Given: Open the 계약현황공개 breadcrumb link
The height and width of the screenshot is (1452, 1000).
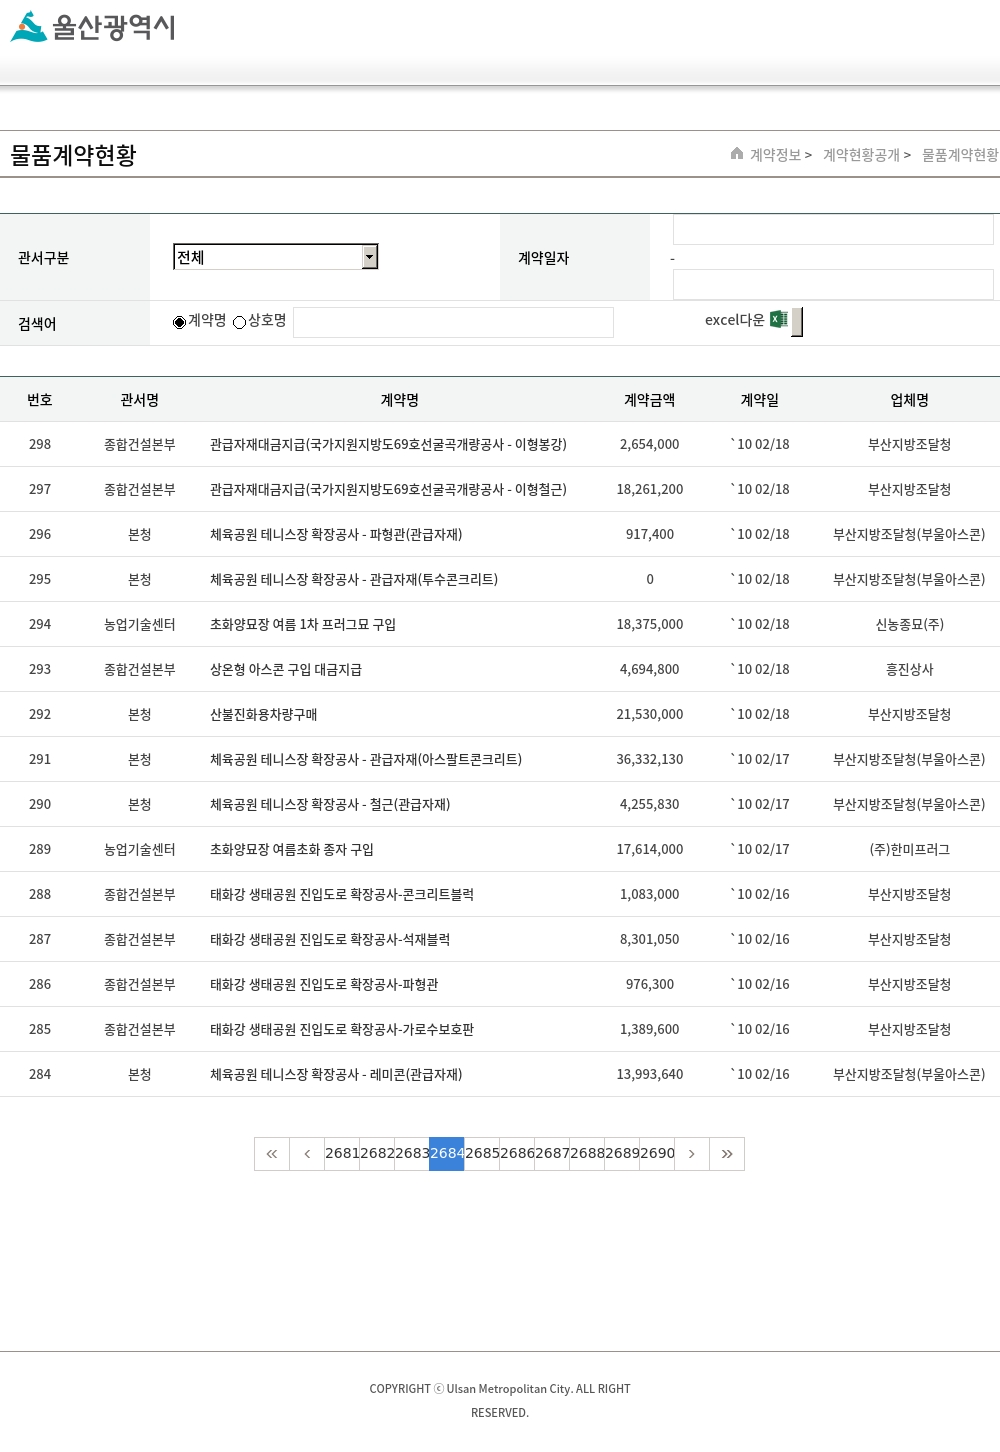Looking at the screenshot, I should point(861,155).
